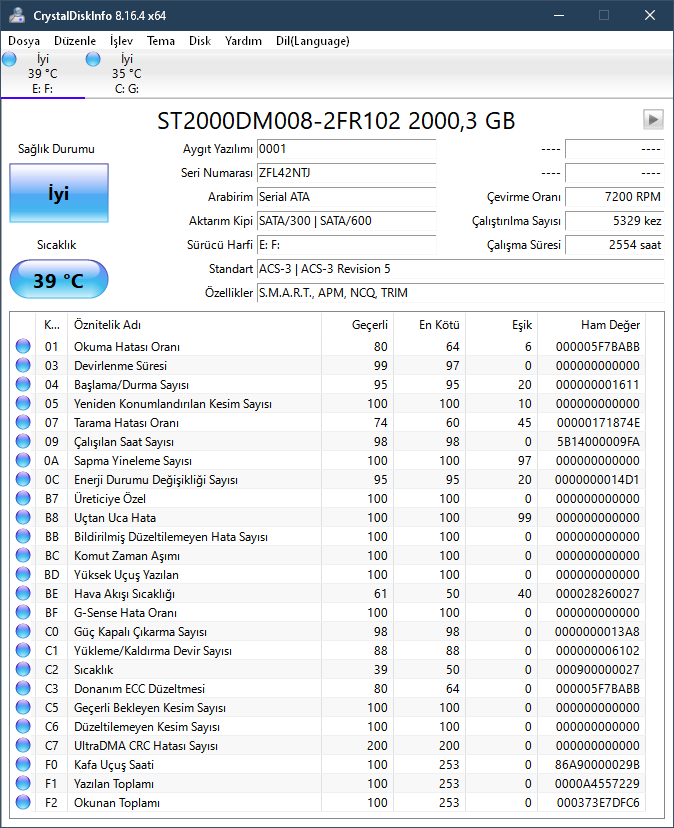The image size is (674, 828).
Task: Click the Seri Numarası field
Action: (346, 173)
